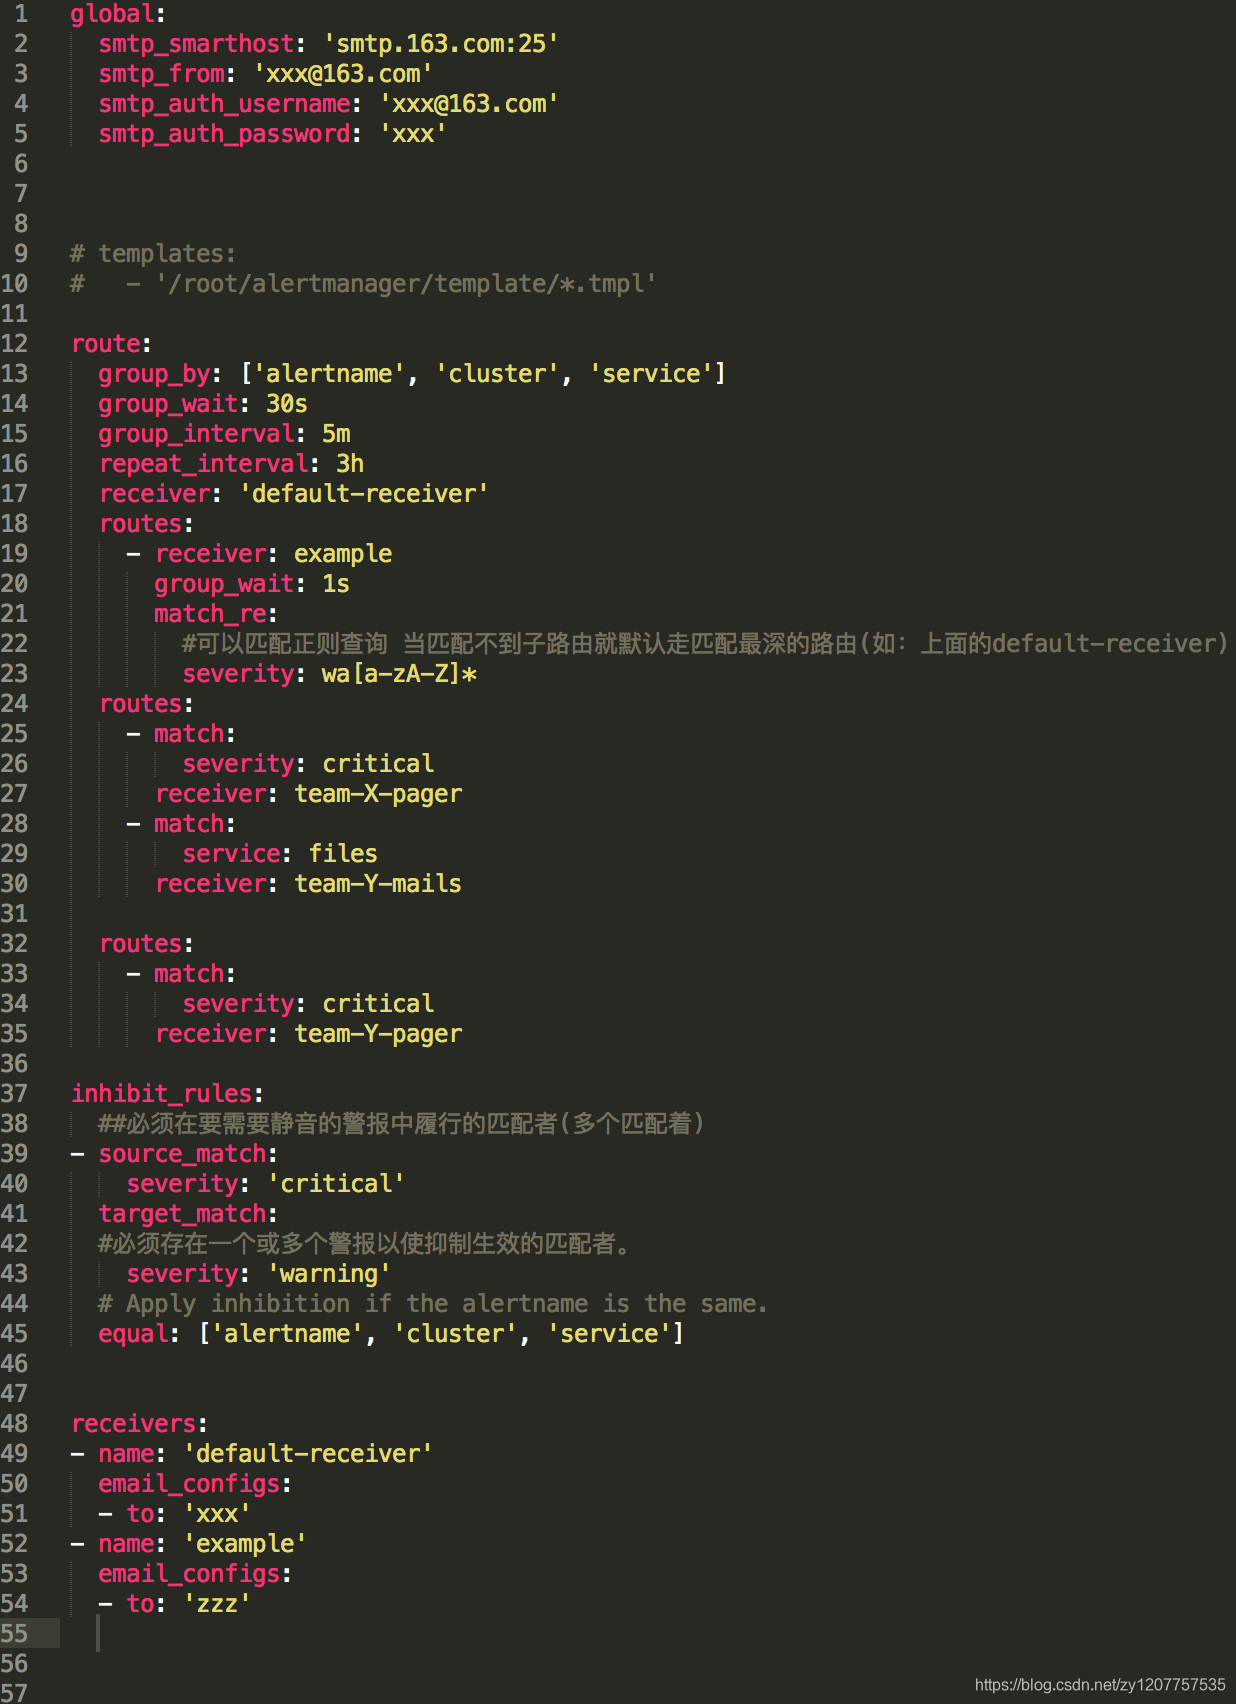Image resolution: width=1236 pixels, height=1704 pixels.
Task: Click the name 'default-receiver' on line 49
Action: [308, 1454]
